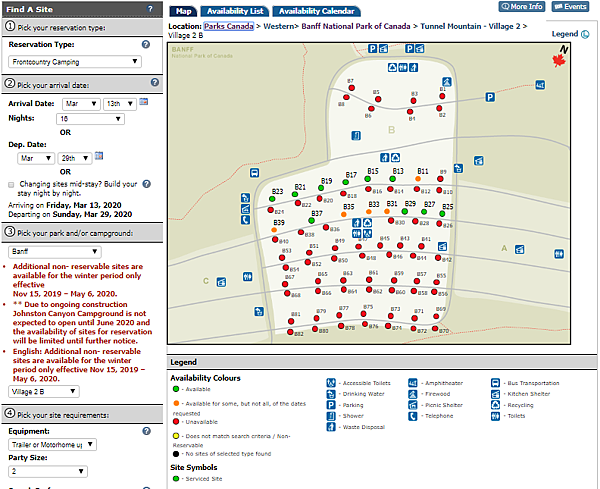Tick the changing sites mid-stay checkbox

pyautogui.click(x=11, y=185)
